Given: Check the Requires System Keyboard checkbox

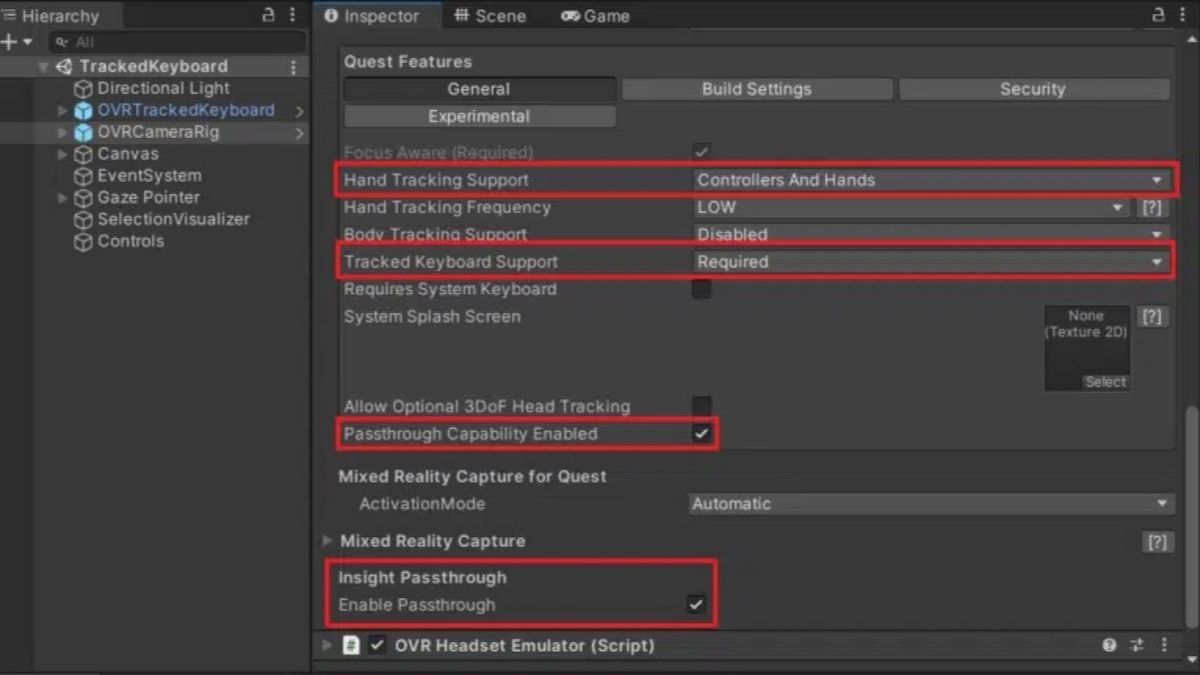Looking at the screenshot, I should [702, 290].
